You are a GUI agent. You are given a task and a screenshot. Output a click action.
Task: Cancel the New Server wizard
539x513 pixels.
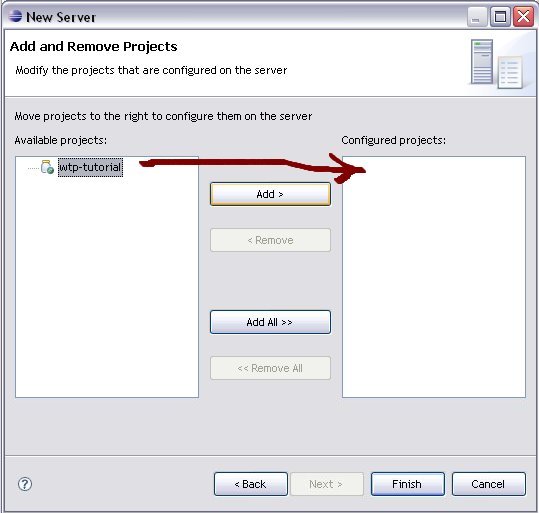pyautogui.click(x=488, y=484)
